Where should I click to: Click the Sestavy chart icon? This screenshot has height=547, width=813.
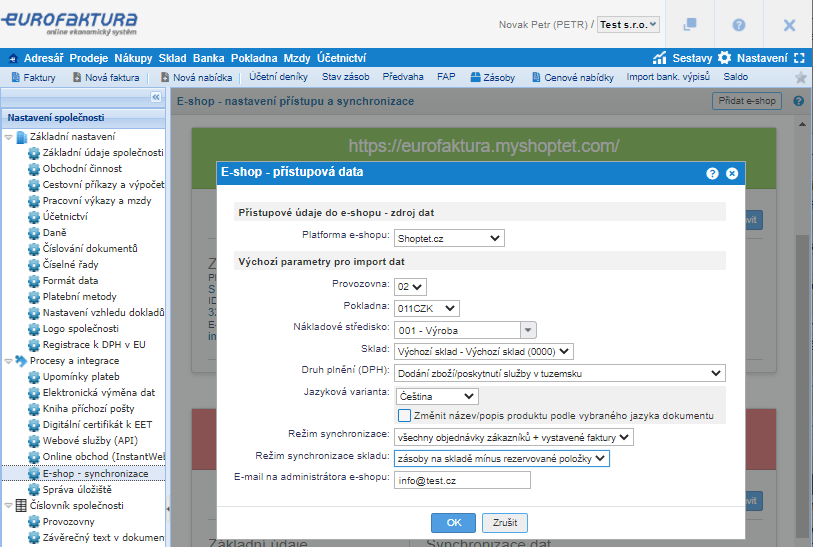click(660, 58)
